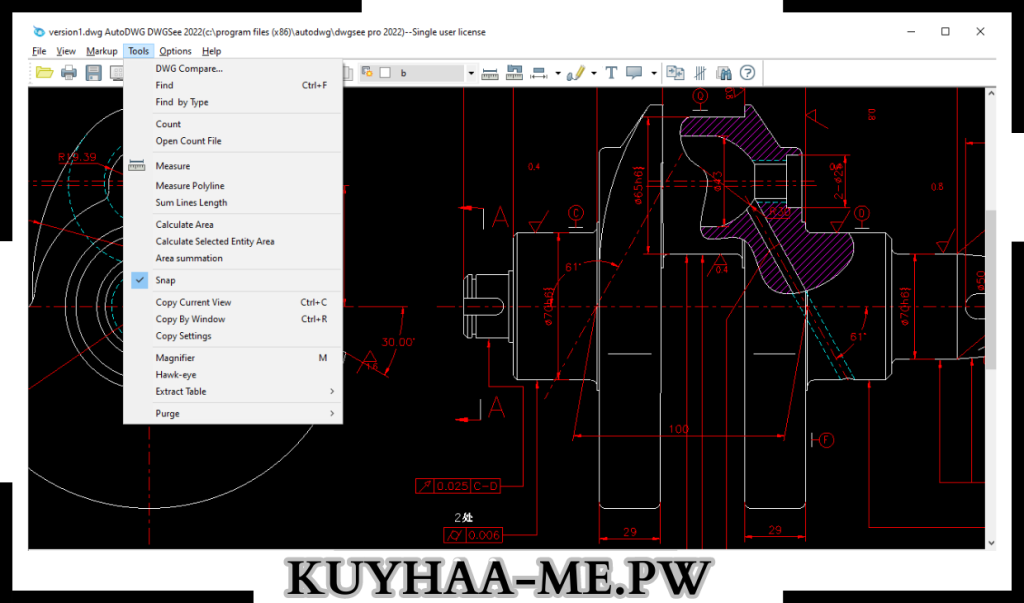This screenshot has height=603, width=1024.
Task: Select the Text markup tool
Action: [x=611, y=73]
